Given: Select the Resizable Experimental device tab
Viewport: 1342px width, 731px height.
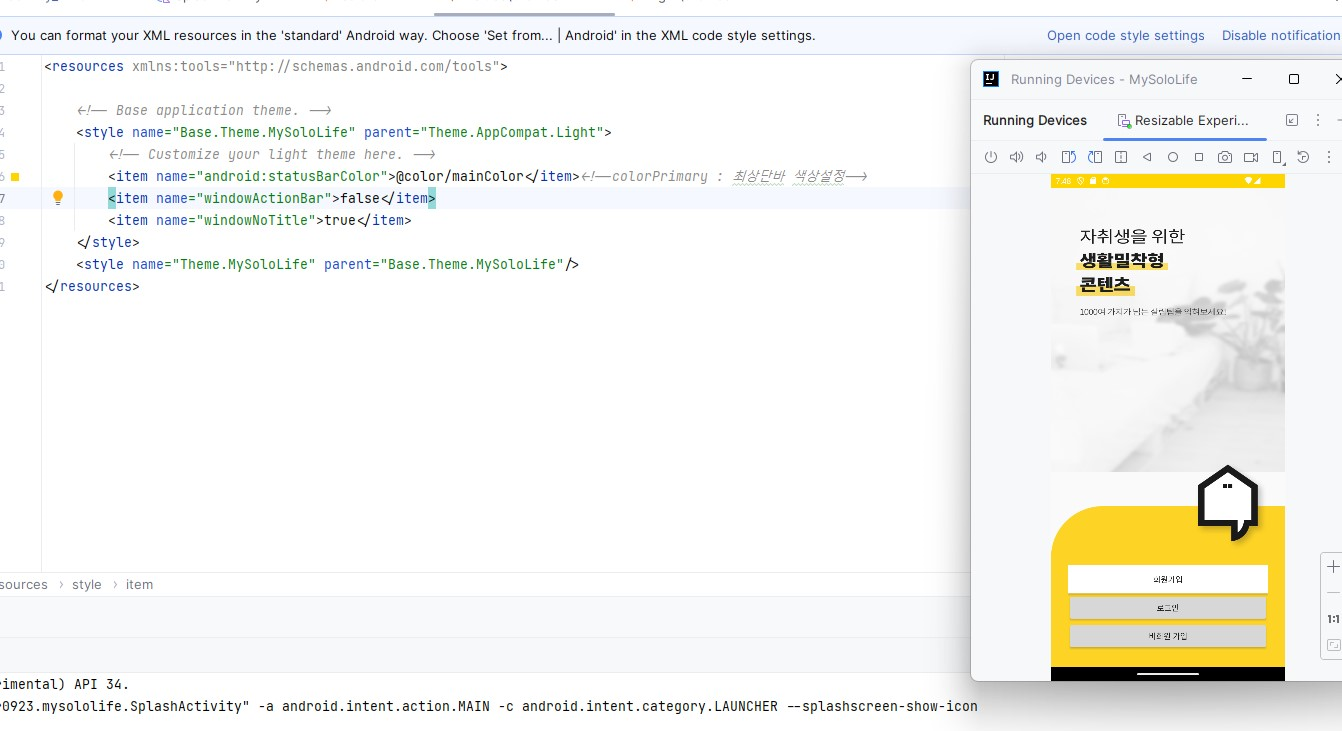Looking at the screenshot, I should 1185,120.
